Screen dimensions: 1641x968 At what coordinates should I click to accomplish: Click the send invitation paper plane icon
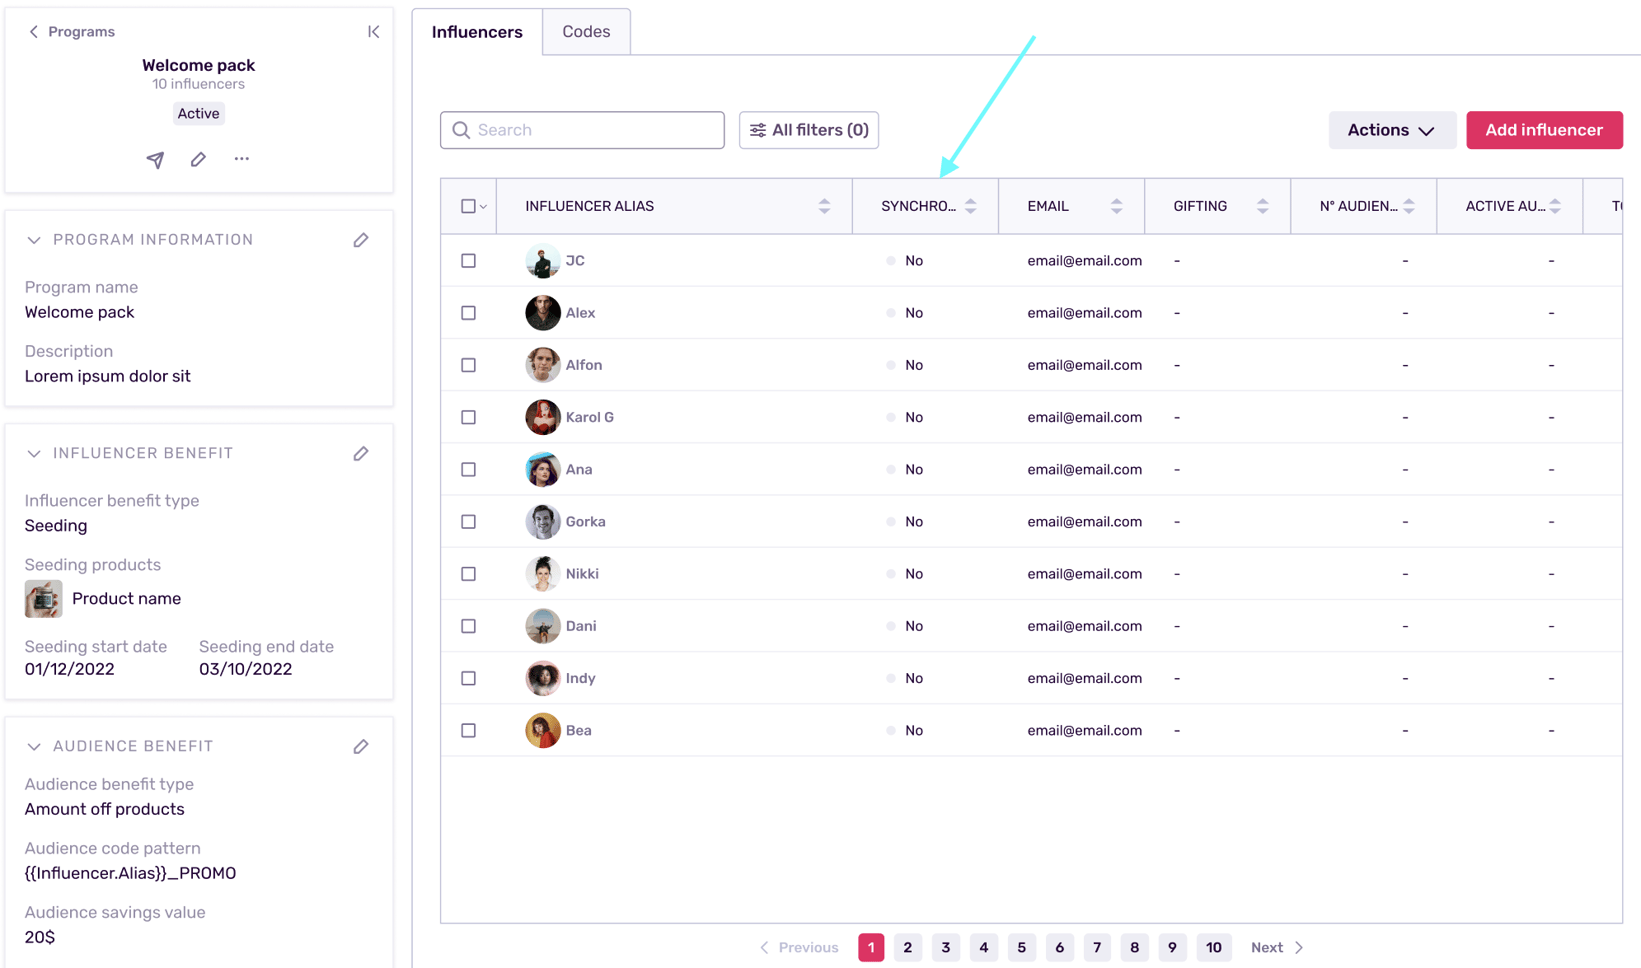coord(155,159)
